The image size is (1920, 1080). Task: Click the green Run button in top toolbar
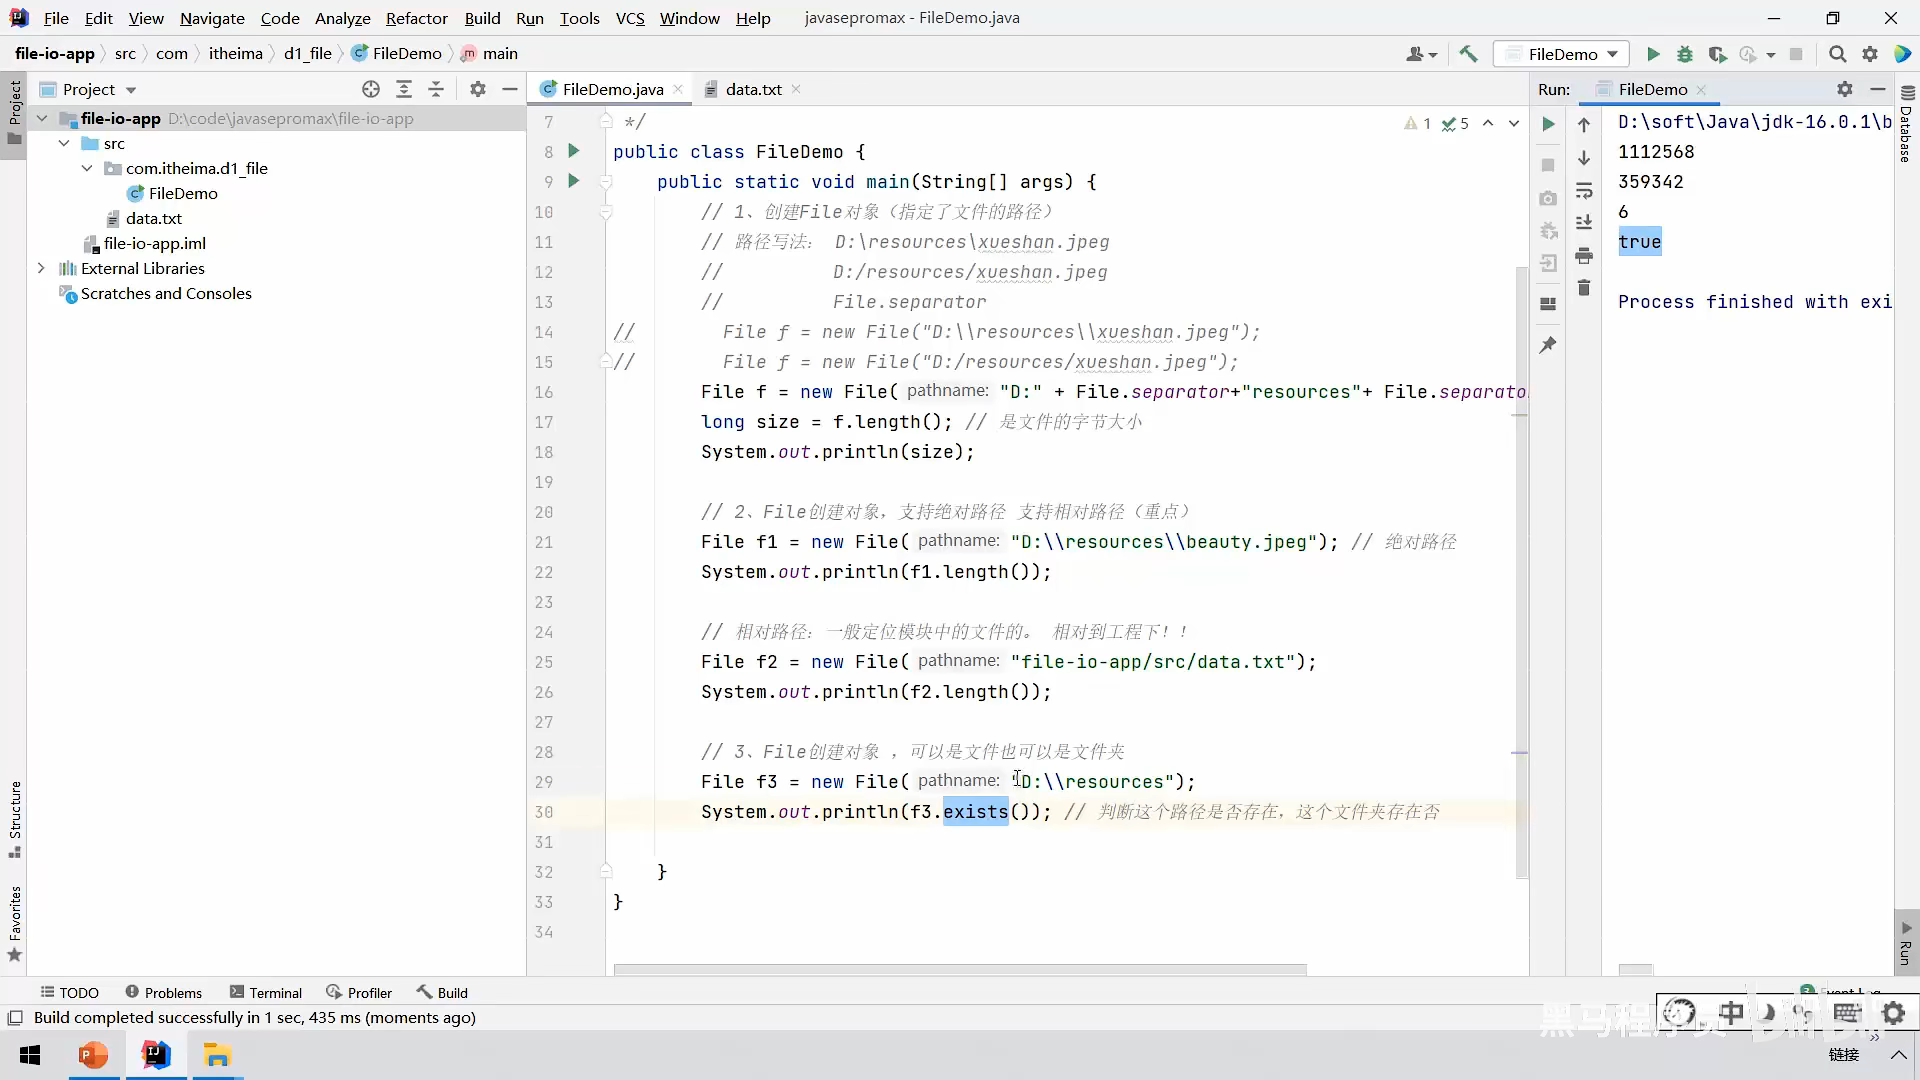1653,54
